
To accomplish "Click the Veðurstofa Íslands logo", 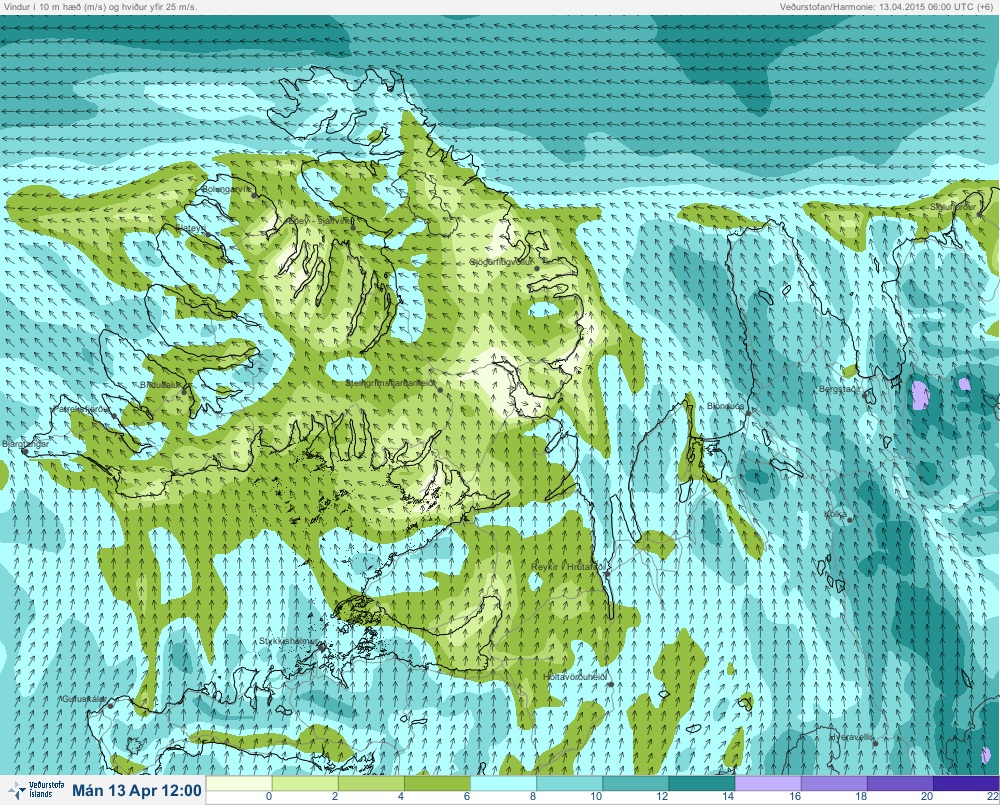I will (x=37, y=790).
